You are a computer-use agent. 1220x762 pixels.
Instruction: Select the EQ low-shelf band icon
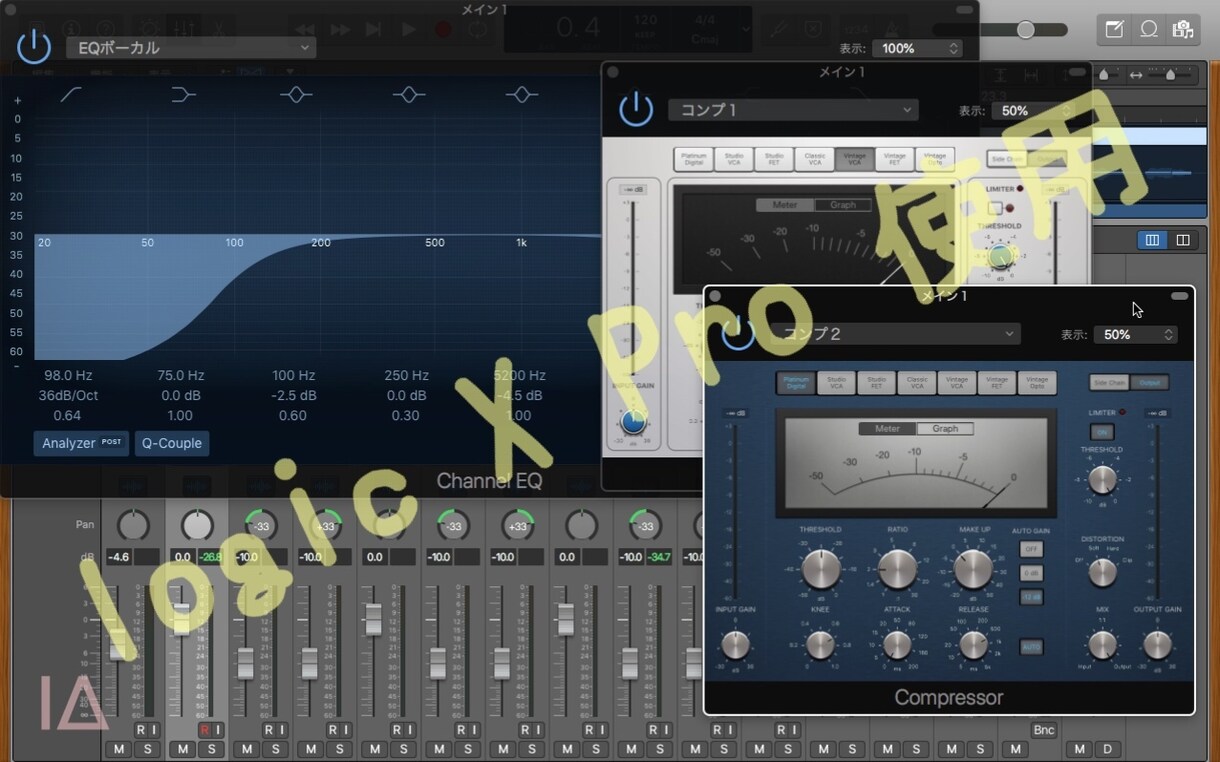tap(183, 94)
